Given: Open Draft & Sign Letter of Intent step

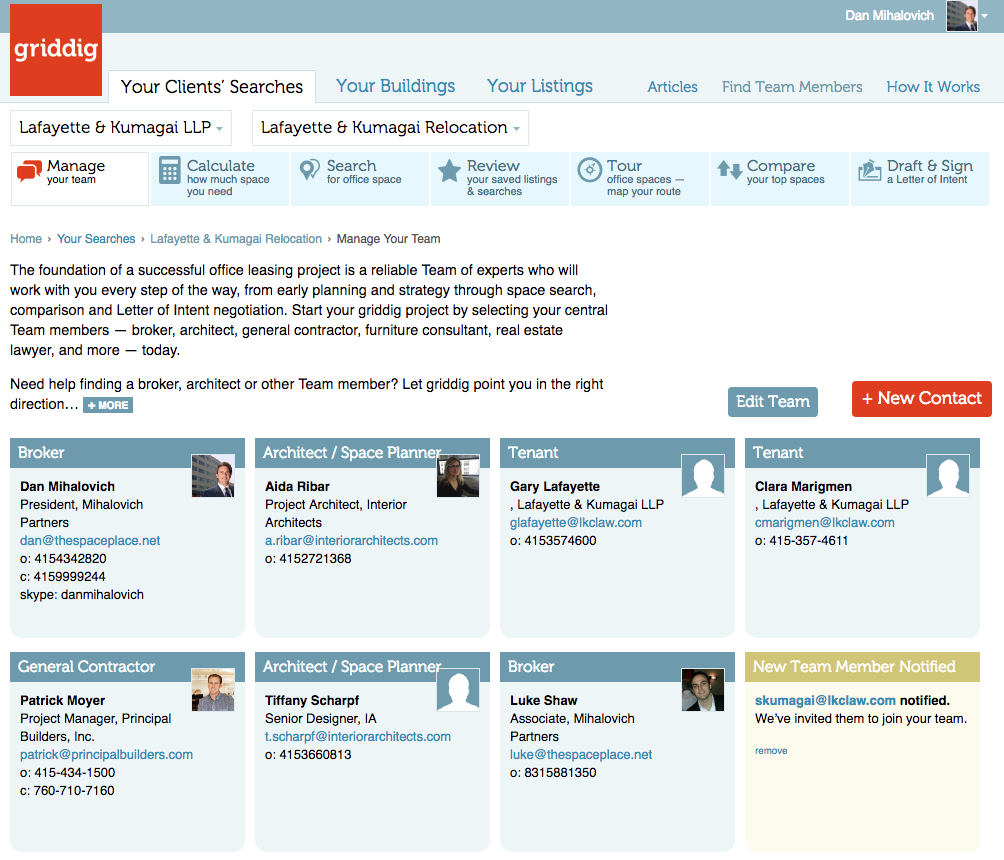Looking at the screenshot, I should (x=920, y=179).
